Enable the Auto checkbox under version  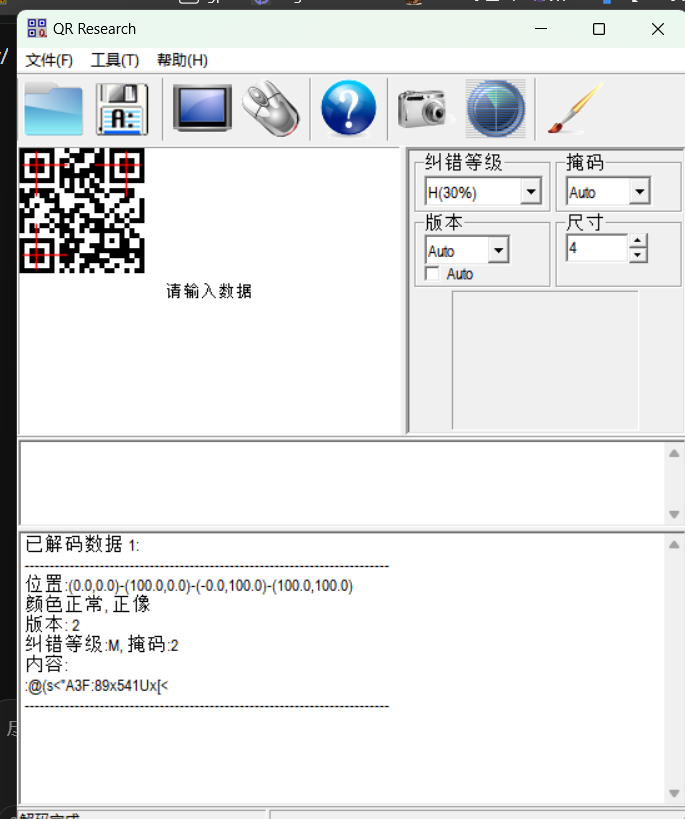pos(433,274)
